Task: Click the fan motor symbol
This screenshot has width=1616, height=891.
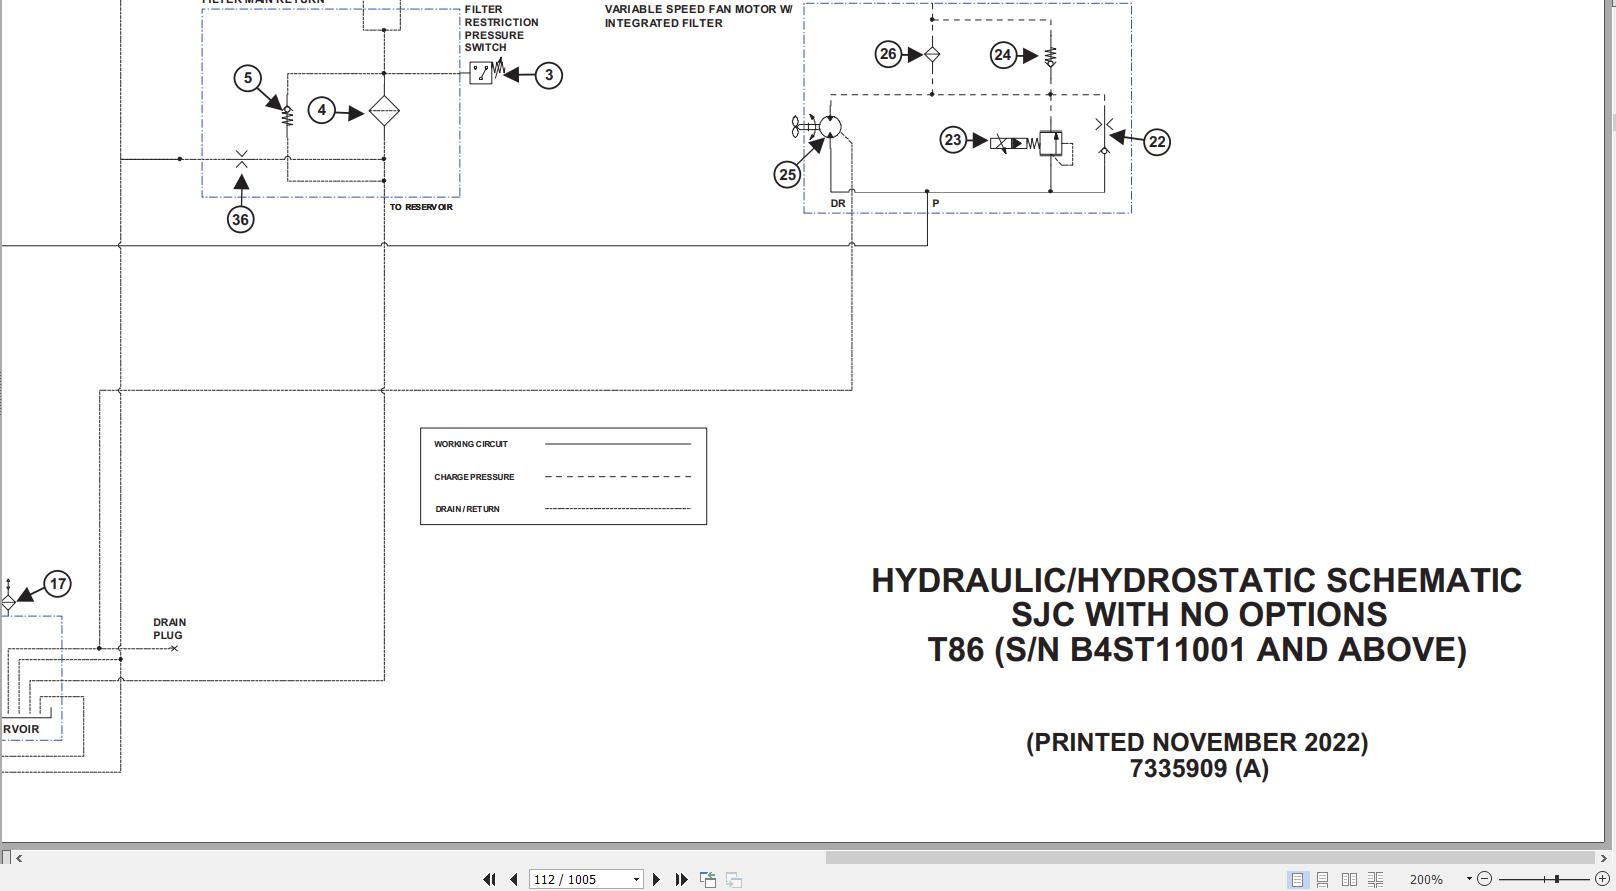Action: (x=830, y=128)
